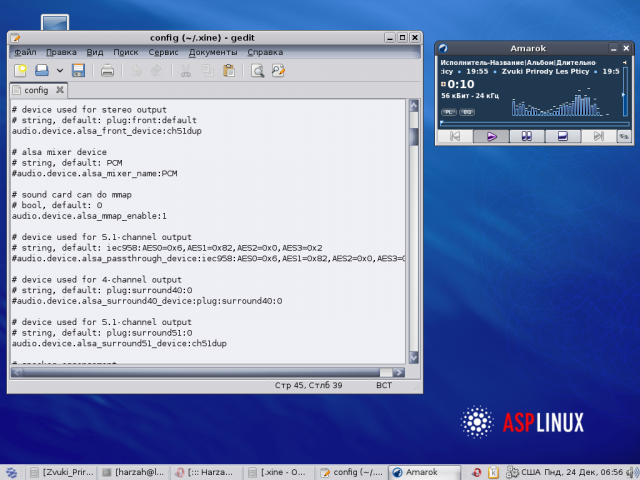Switch to the [Zvuki_Prir... taskbar window
The image size is (640, 480).
click(x=63, y=472)
